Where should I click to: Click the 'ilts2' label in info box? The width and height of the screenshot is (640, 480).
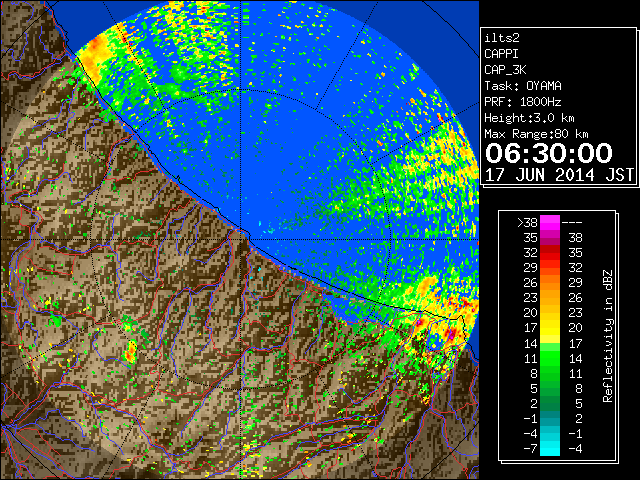tap(502, 38)
